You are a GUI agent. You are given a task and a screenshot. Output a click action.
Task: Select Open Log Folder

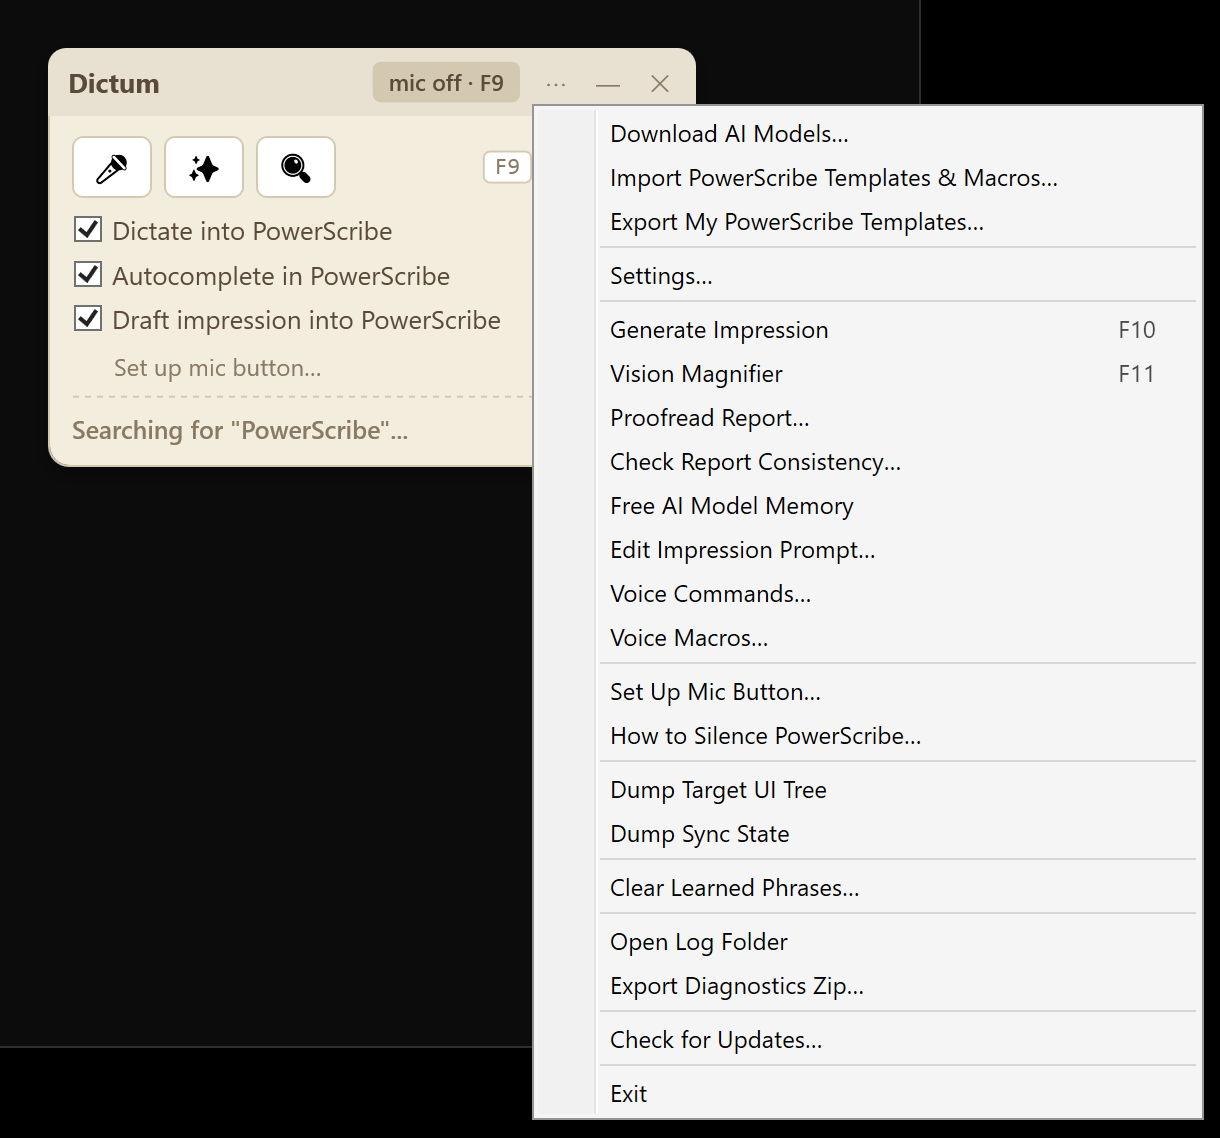(898, 942)
